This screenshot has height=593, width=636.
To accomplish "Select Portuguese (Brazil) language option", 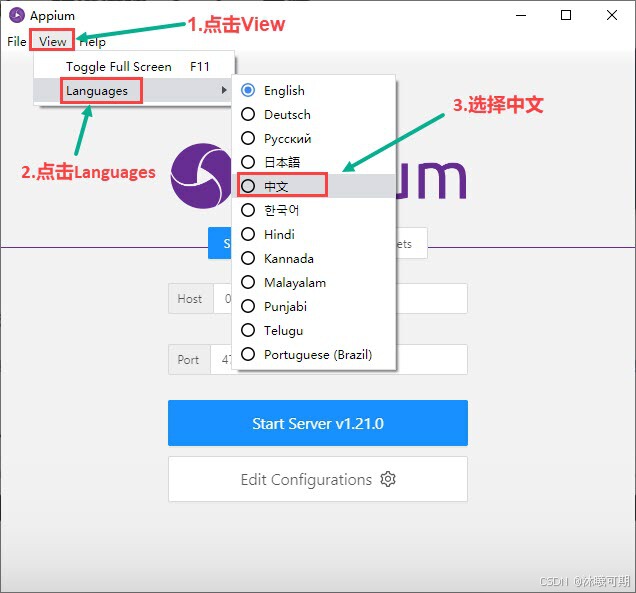I will click(314, 354).
